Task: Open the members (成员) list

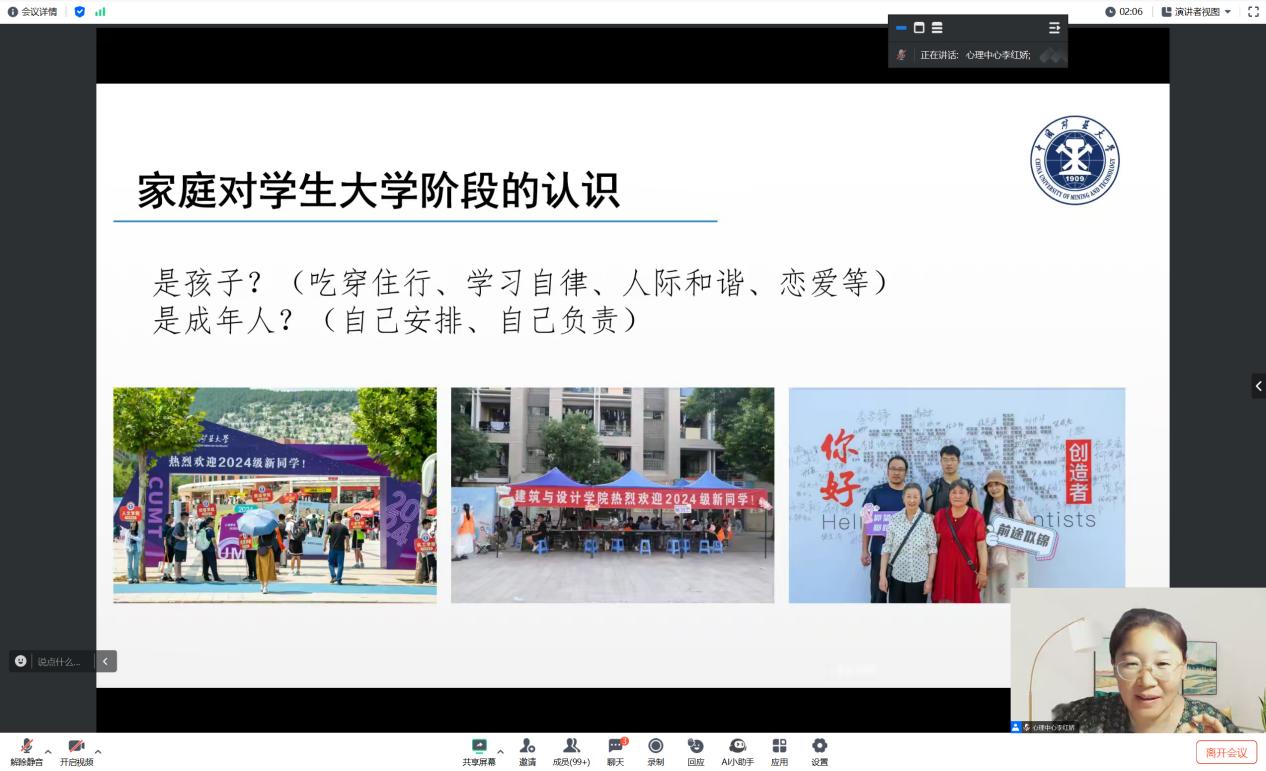Action: pos(571,750)
